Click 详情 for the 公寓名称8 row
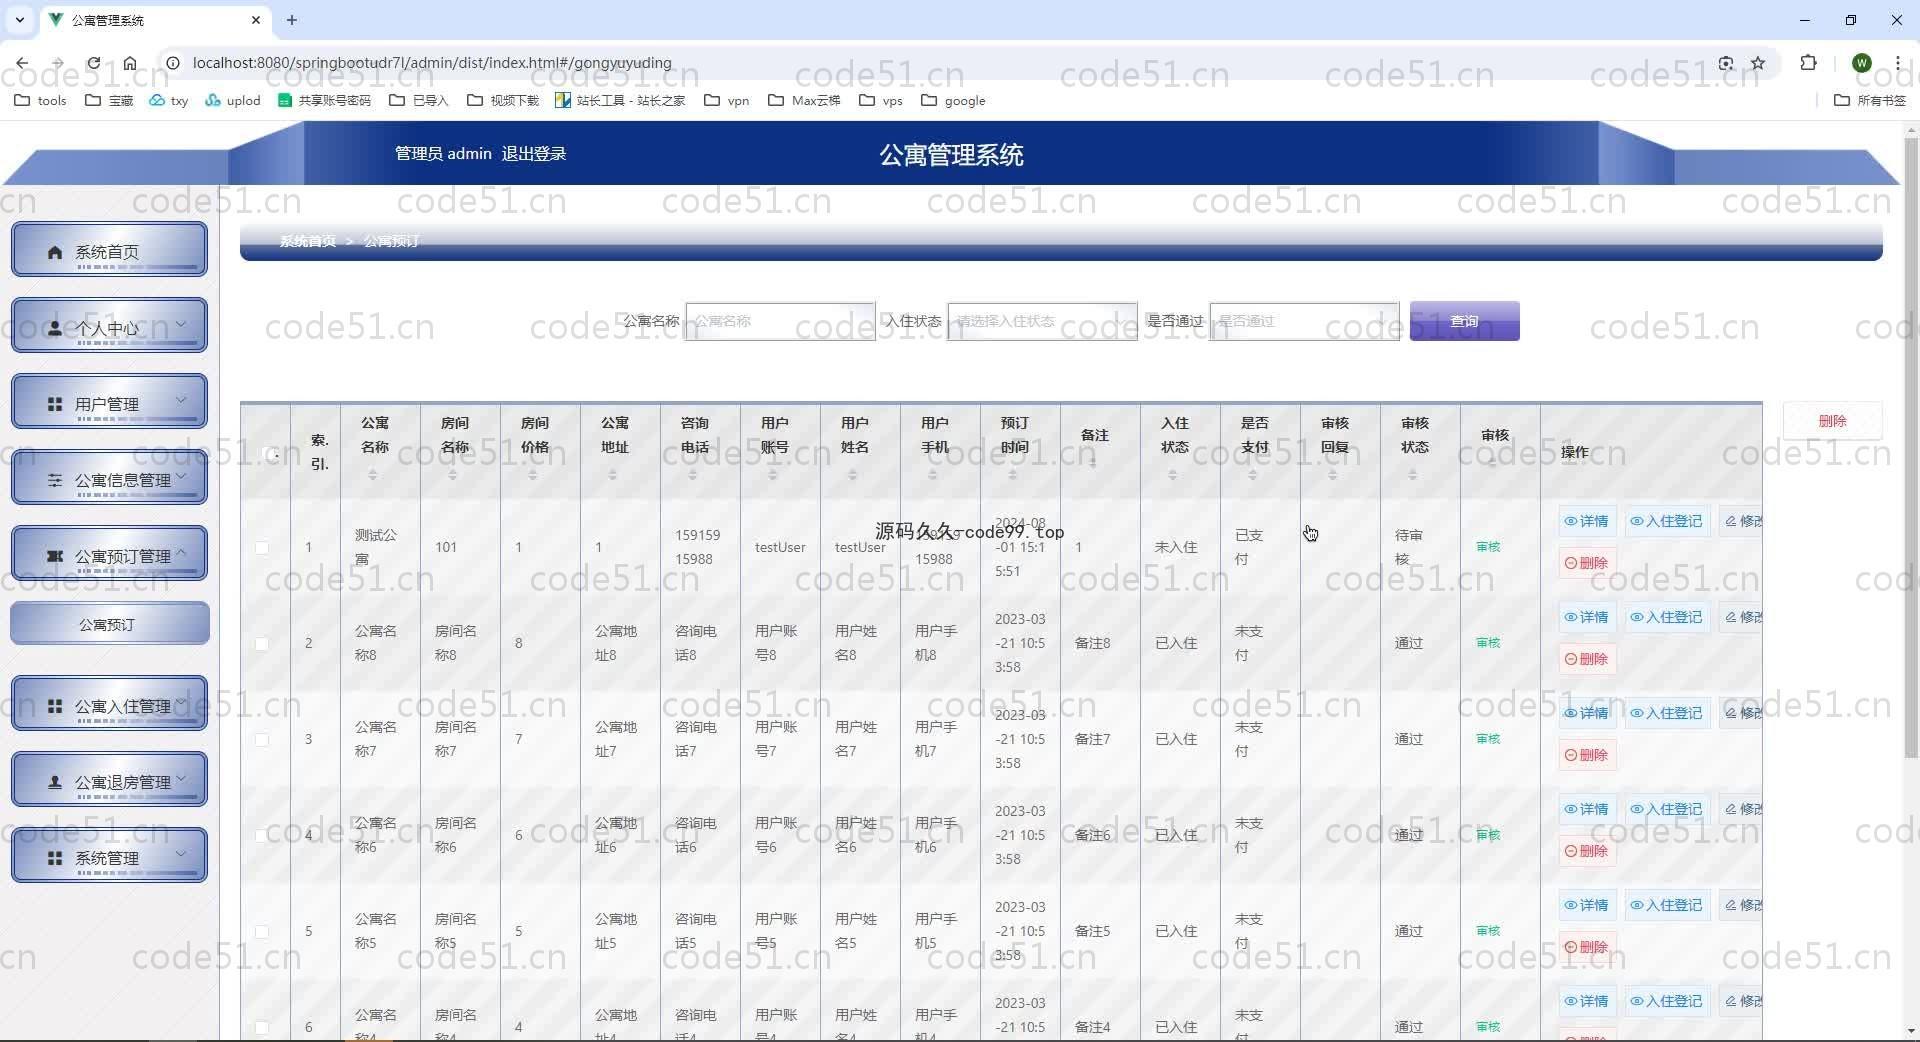This screenshot has height=1042, width=1920. 1587,617
